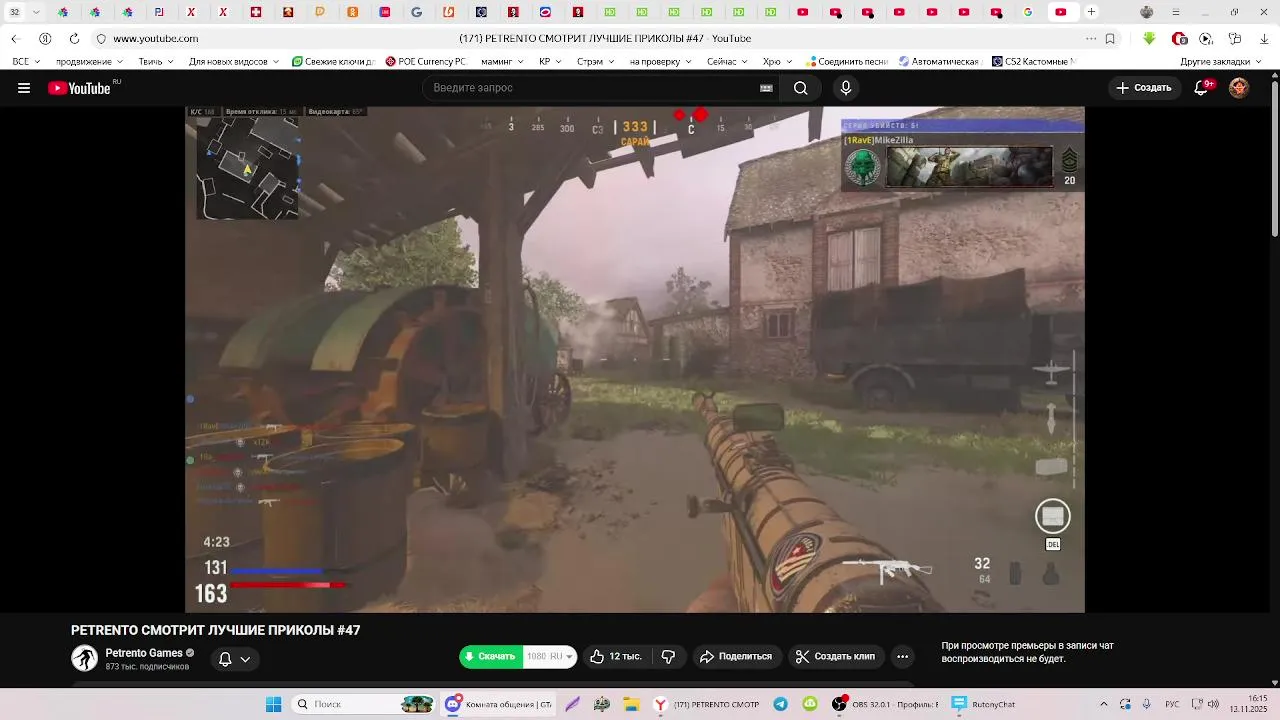The height and width of the screenshot is (720, 1280).
Task: Like the video with 12 тыс. button
Action: [x=616, y=657]
